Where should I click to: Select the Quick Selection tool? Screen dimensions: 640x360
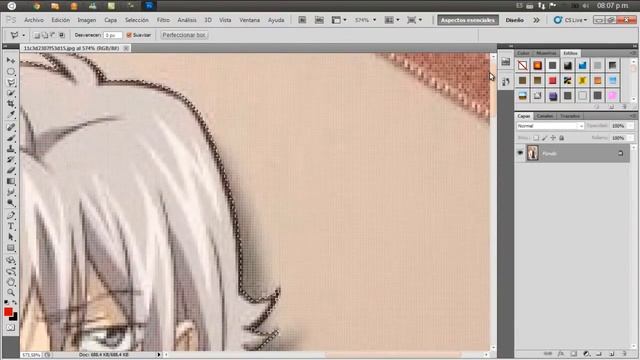[x=11, y=93]
